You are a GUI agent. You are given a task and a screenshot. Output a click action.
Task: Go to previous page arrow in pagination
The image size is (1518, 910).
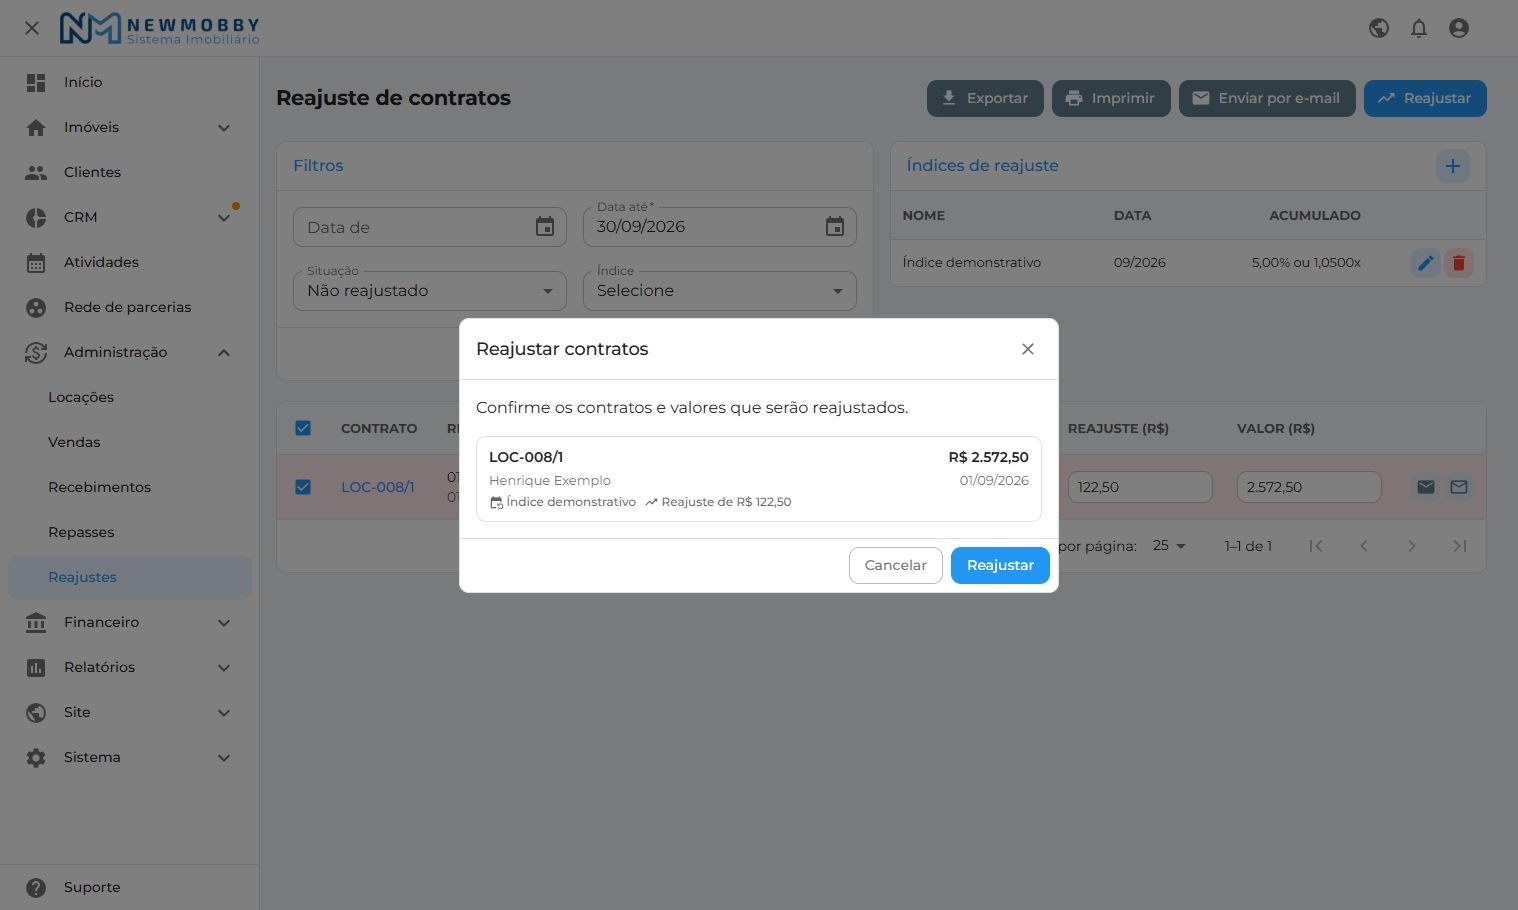click(1364, 546)
